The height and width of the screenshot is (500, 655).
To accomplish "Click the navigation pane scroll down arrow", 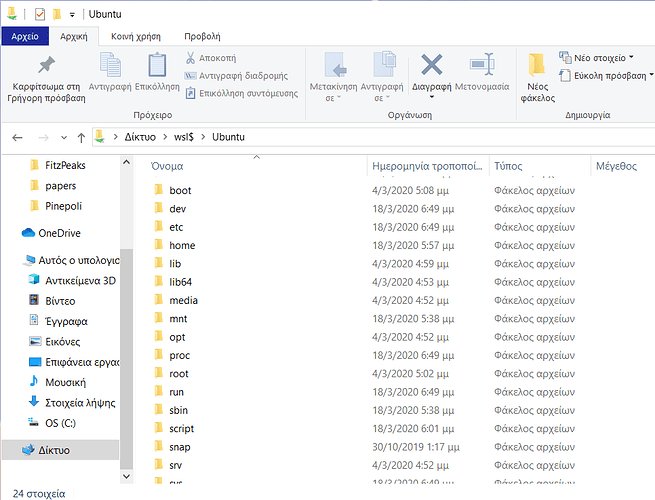I will [x=127, y=476].
